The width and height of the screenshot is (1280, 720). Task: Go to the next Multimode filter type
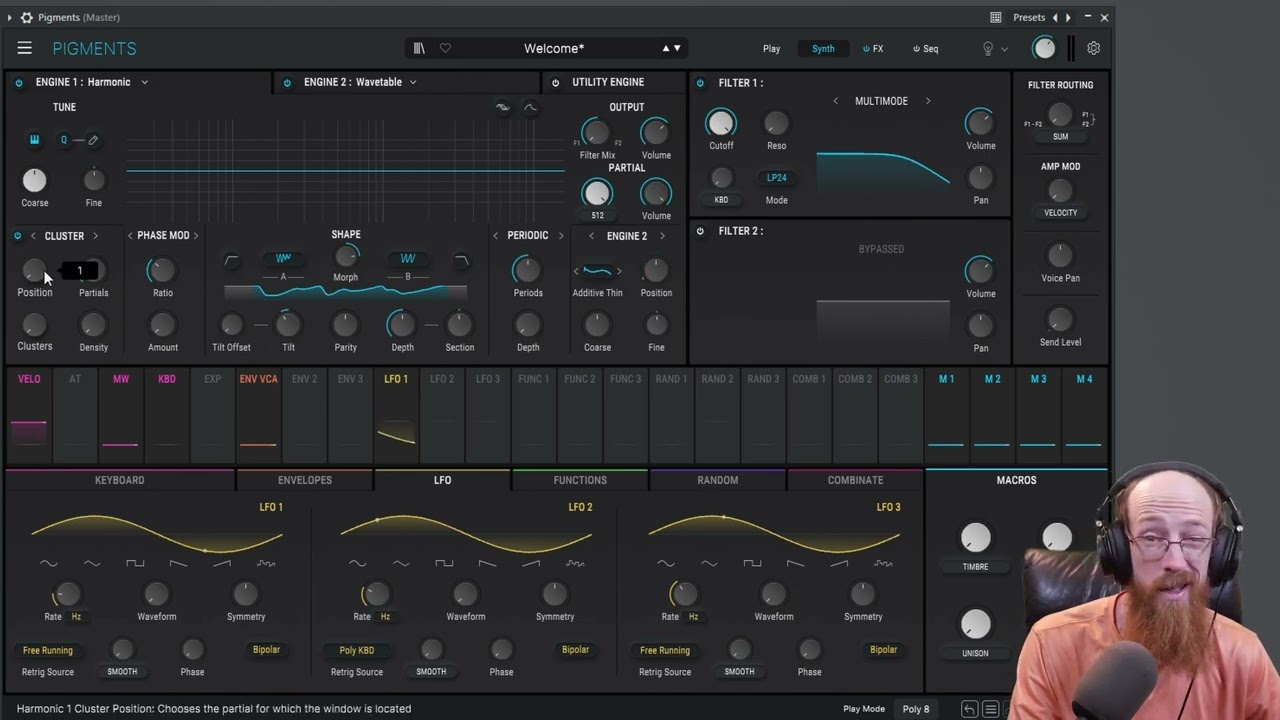click(x=928, y=101)
